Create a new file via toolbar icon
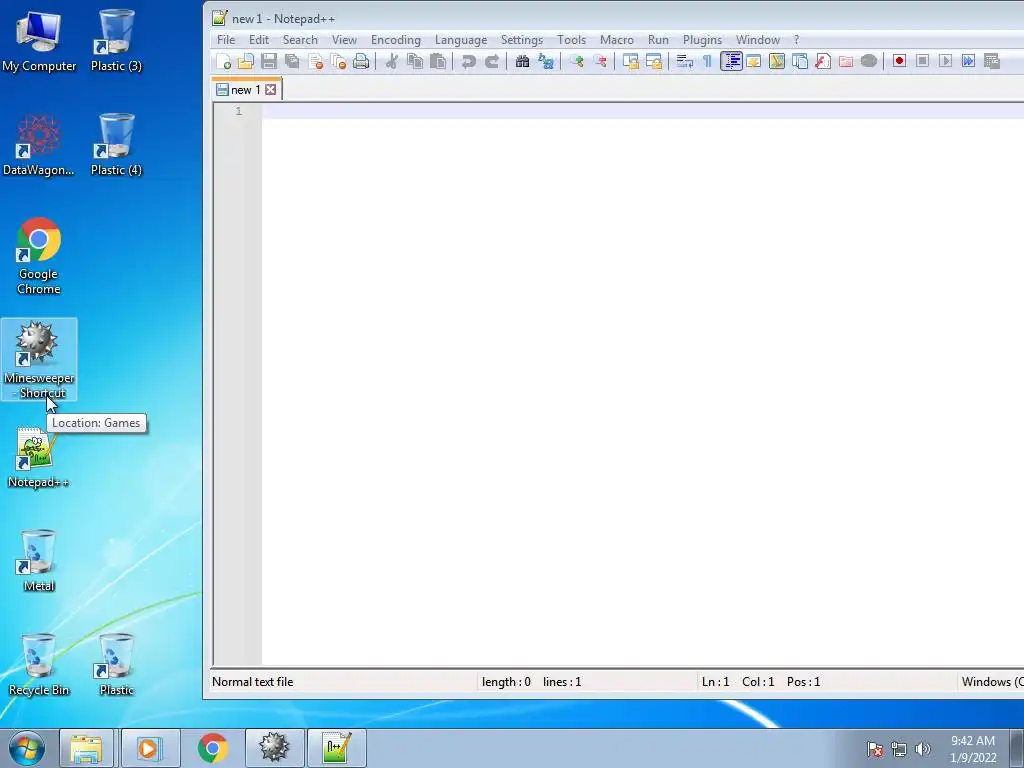 pyautogui.click(x=223, y=61)
